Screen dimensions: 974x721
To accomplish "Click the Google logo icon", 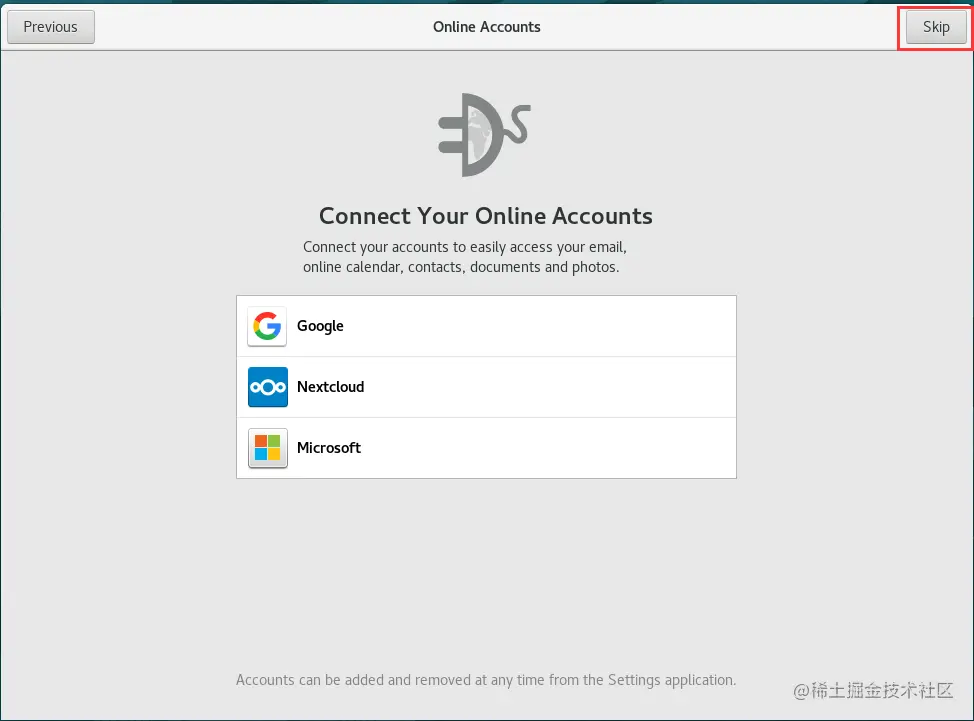I will [267, 326].
